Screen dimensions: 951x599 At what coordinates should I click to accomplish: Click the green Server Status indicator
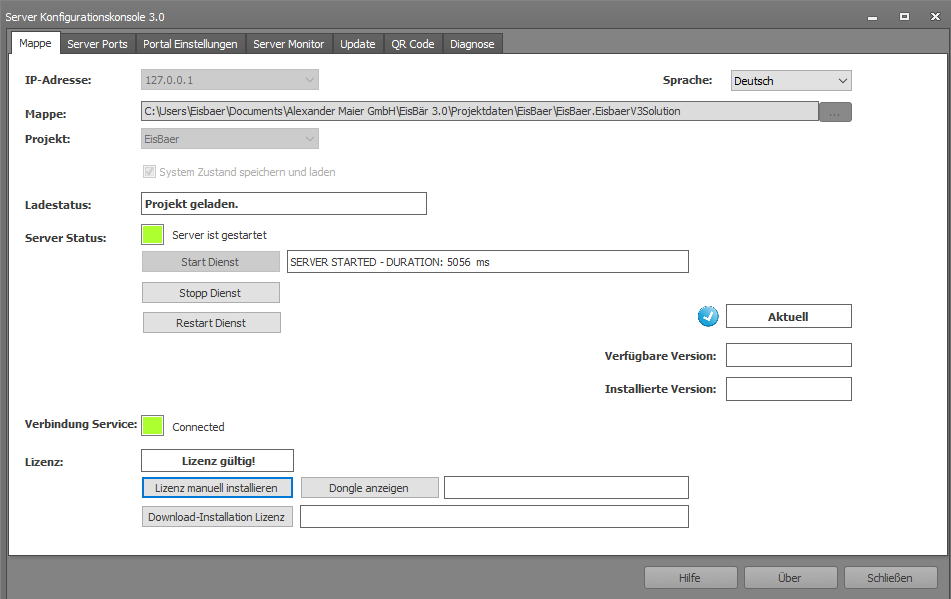[x=152, y=235]
